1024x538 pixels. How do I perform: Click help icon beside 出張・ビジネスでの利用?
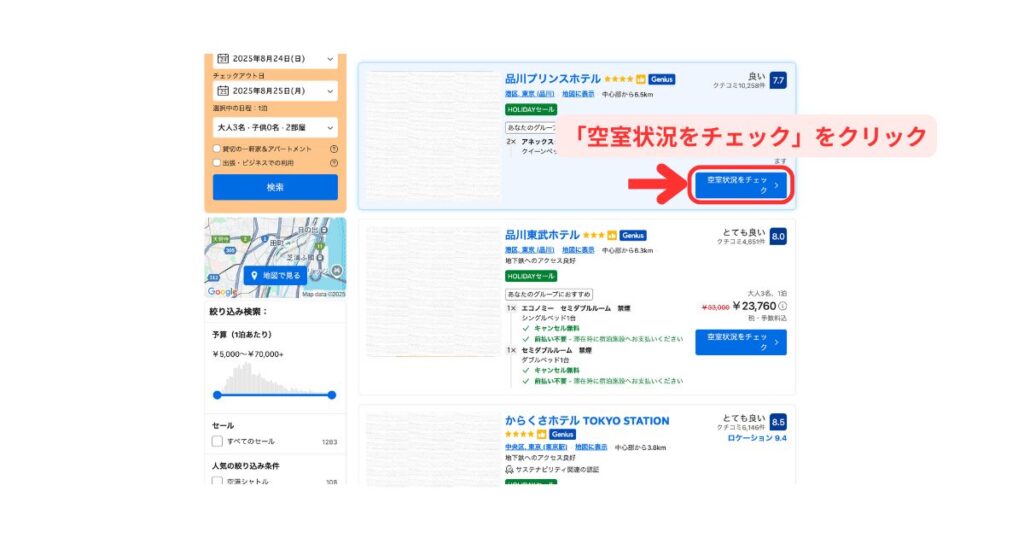(x=334, y=163)
